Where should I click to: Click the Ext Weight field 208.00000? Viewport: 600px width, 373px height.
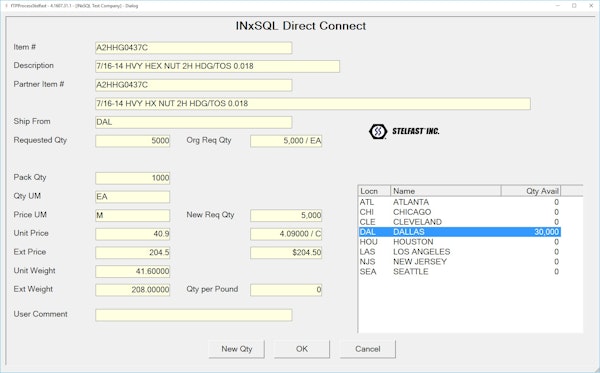(132, 290)
